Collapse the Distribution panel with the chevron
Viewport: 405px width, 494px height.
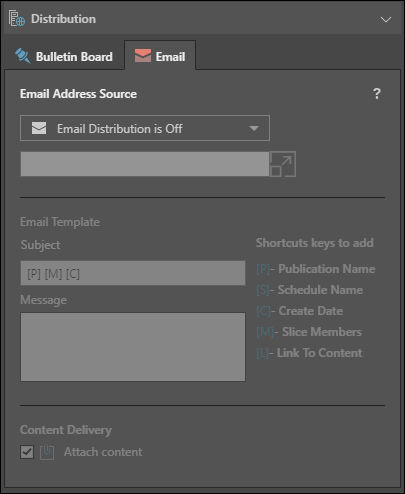point(386,20)
